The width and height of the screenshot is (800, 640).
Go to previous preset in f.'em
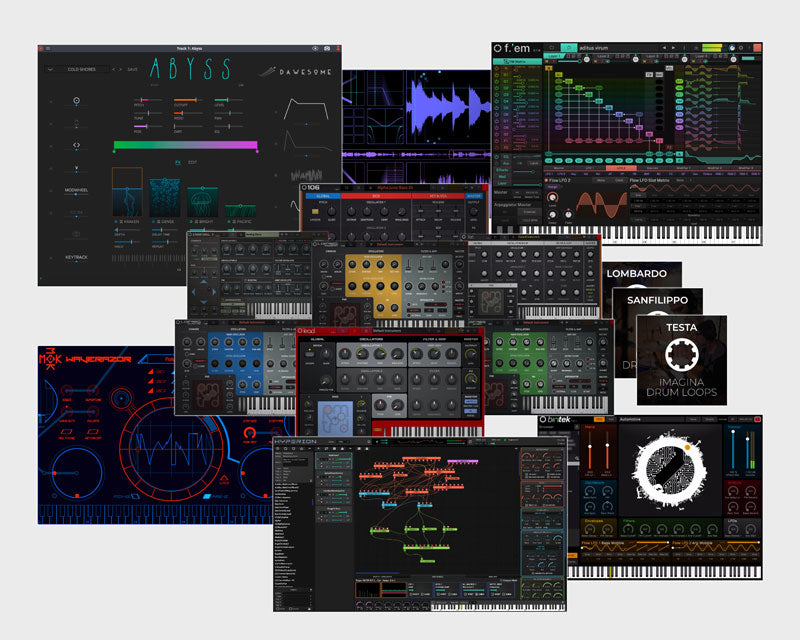[x=664, y=48]
